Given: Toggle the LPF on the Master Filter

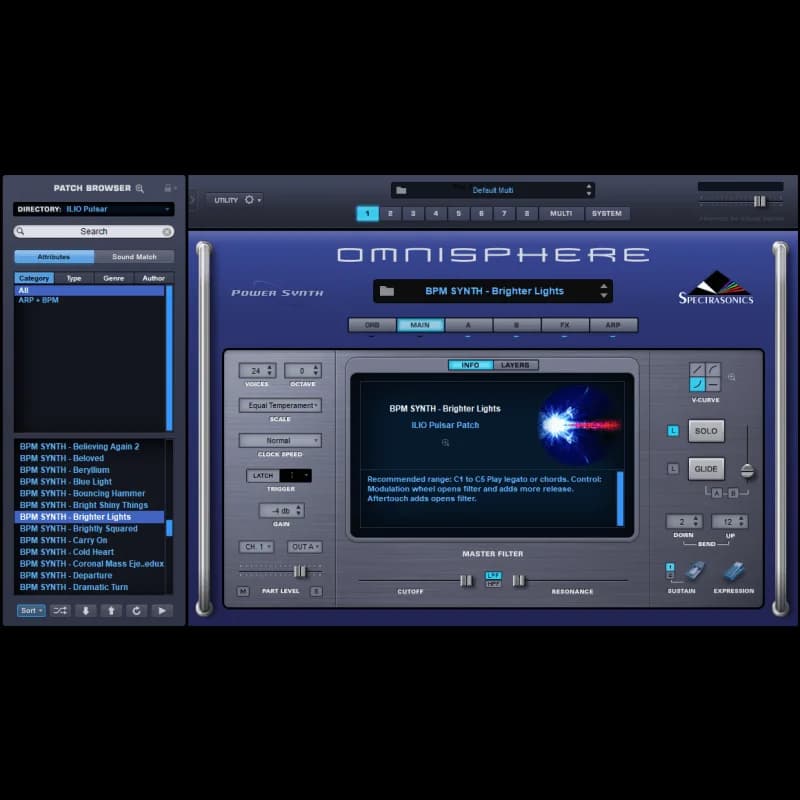Looking at the screenshot, I should 493,573.
